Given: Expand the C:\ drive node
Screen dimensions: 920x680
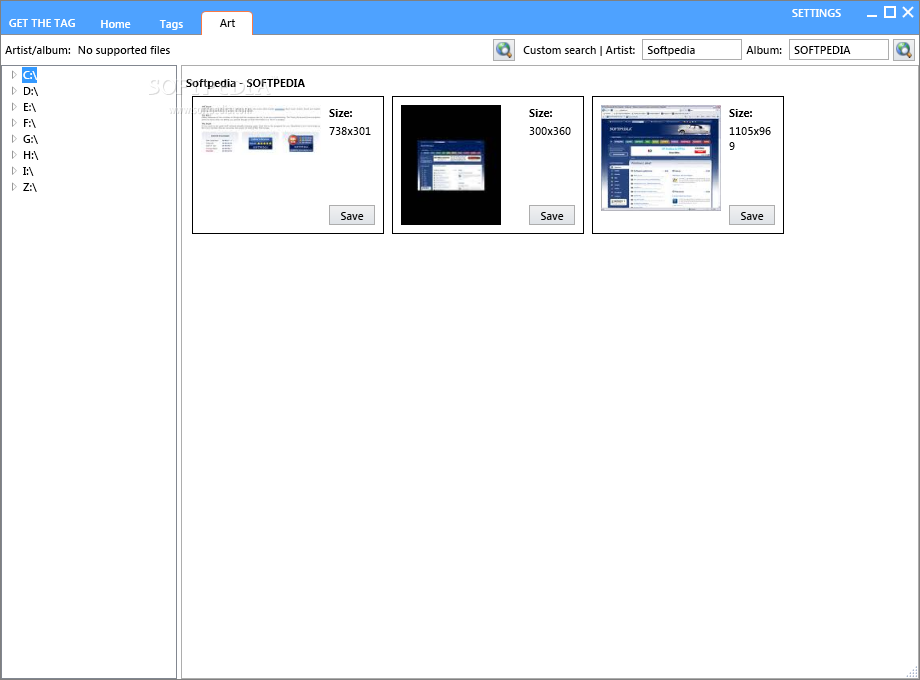Looking at the screenshot, I should coord(14,75).
